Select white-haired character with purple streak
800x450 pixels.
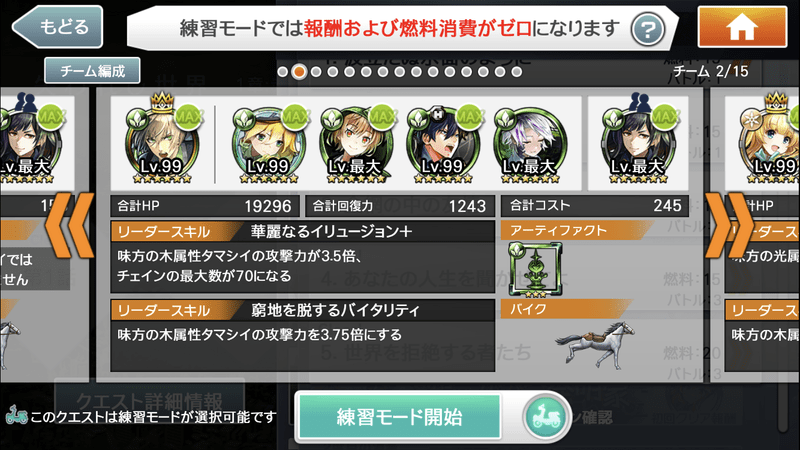point(529,144)
